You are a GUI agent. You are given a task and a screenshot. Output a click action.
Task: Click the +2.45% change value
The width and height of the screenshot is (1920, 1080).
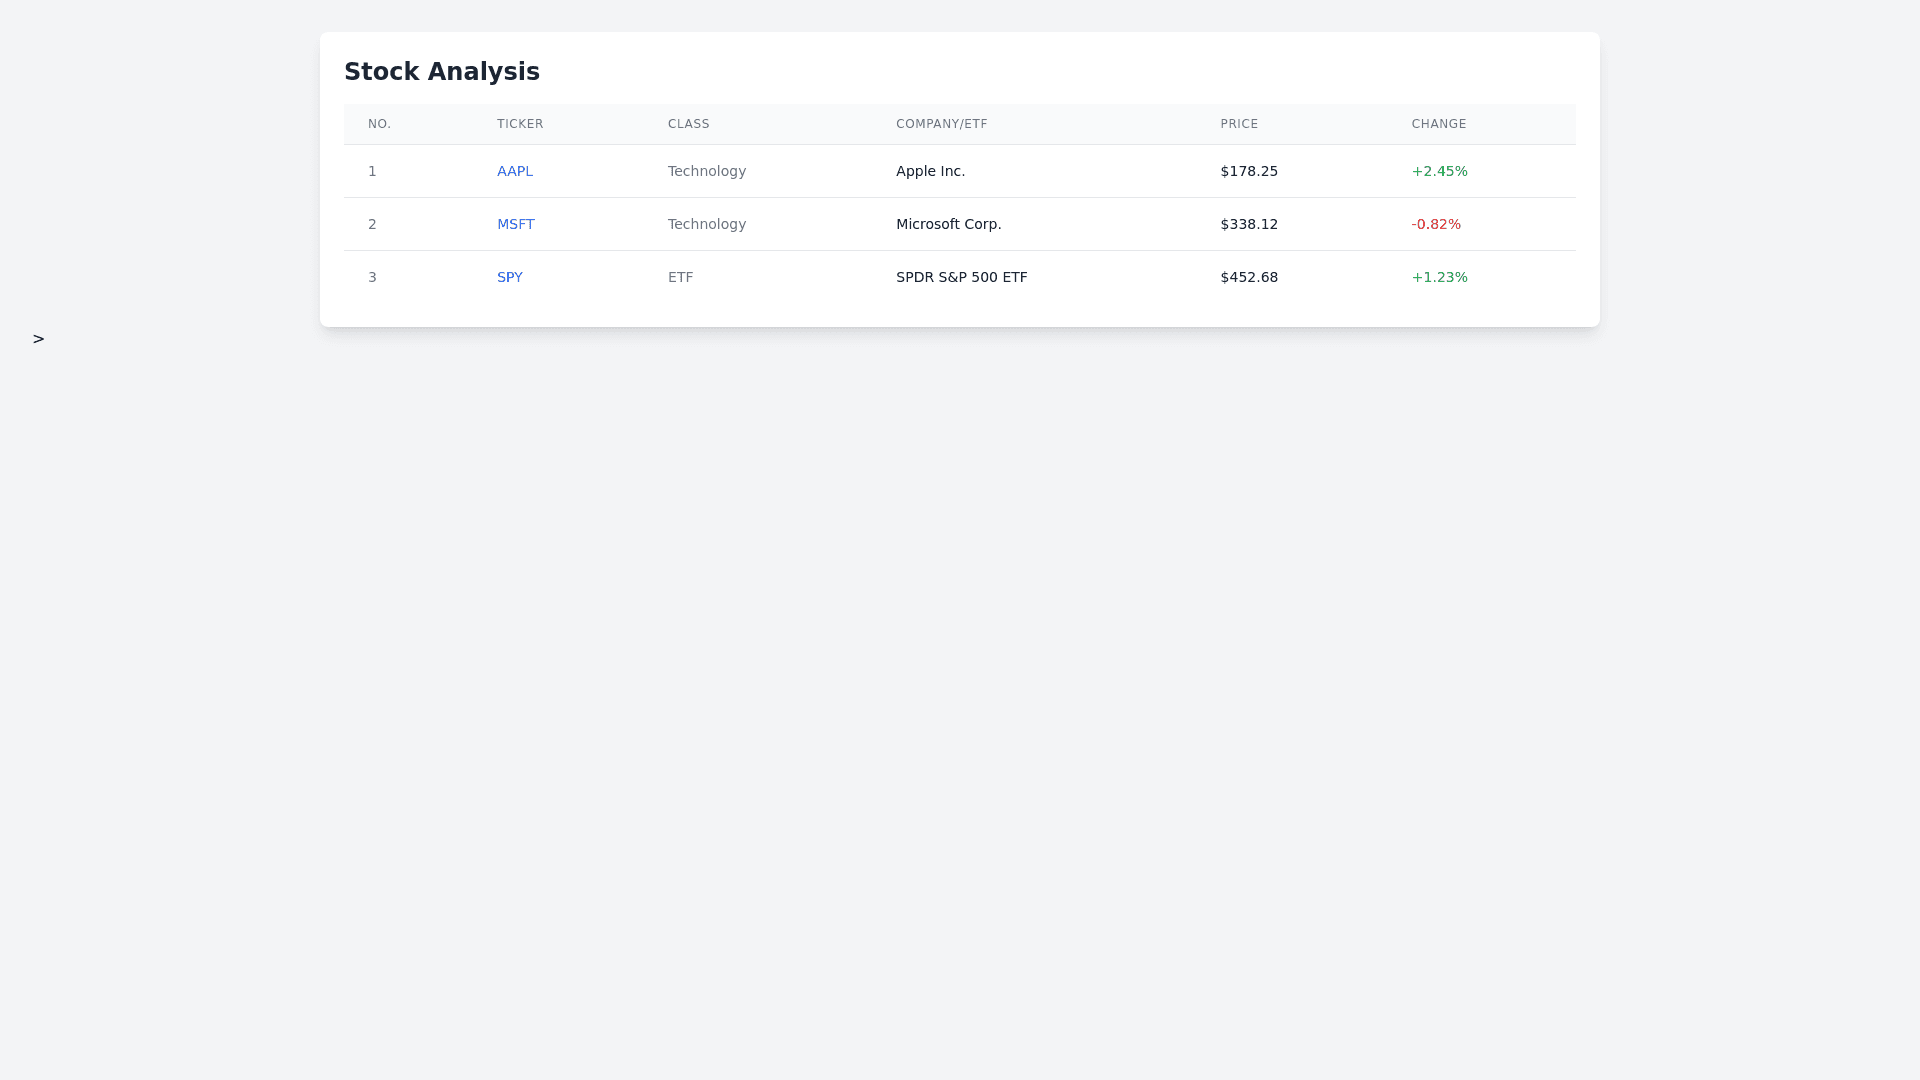[x=1439, y=171]
